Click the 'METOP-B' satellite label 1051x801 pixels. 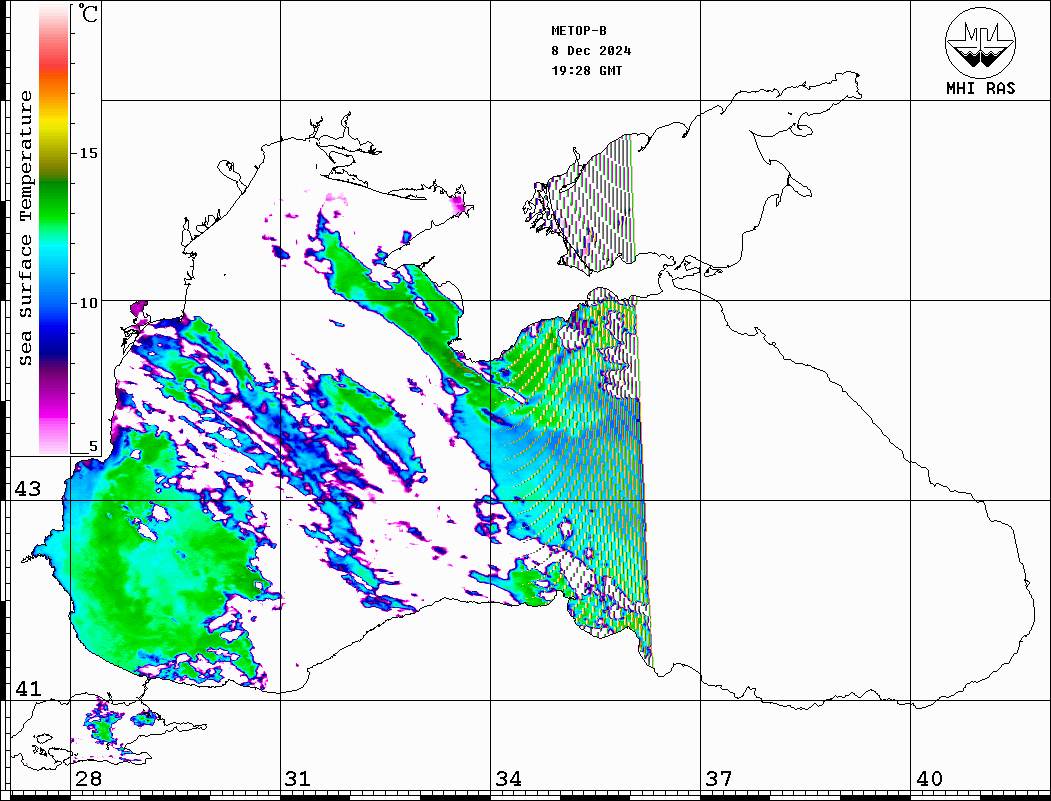tap(578, 31)
